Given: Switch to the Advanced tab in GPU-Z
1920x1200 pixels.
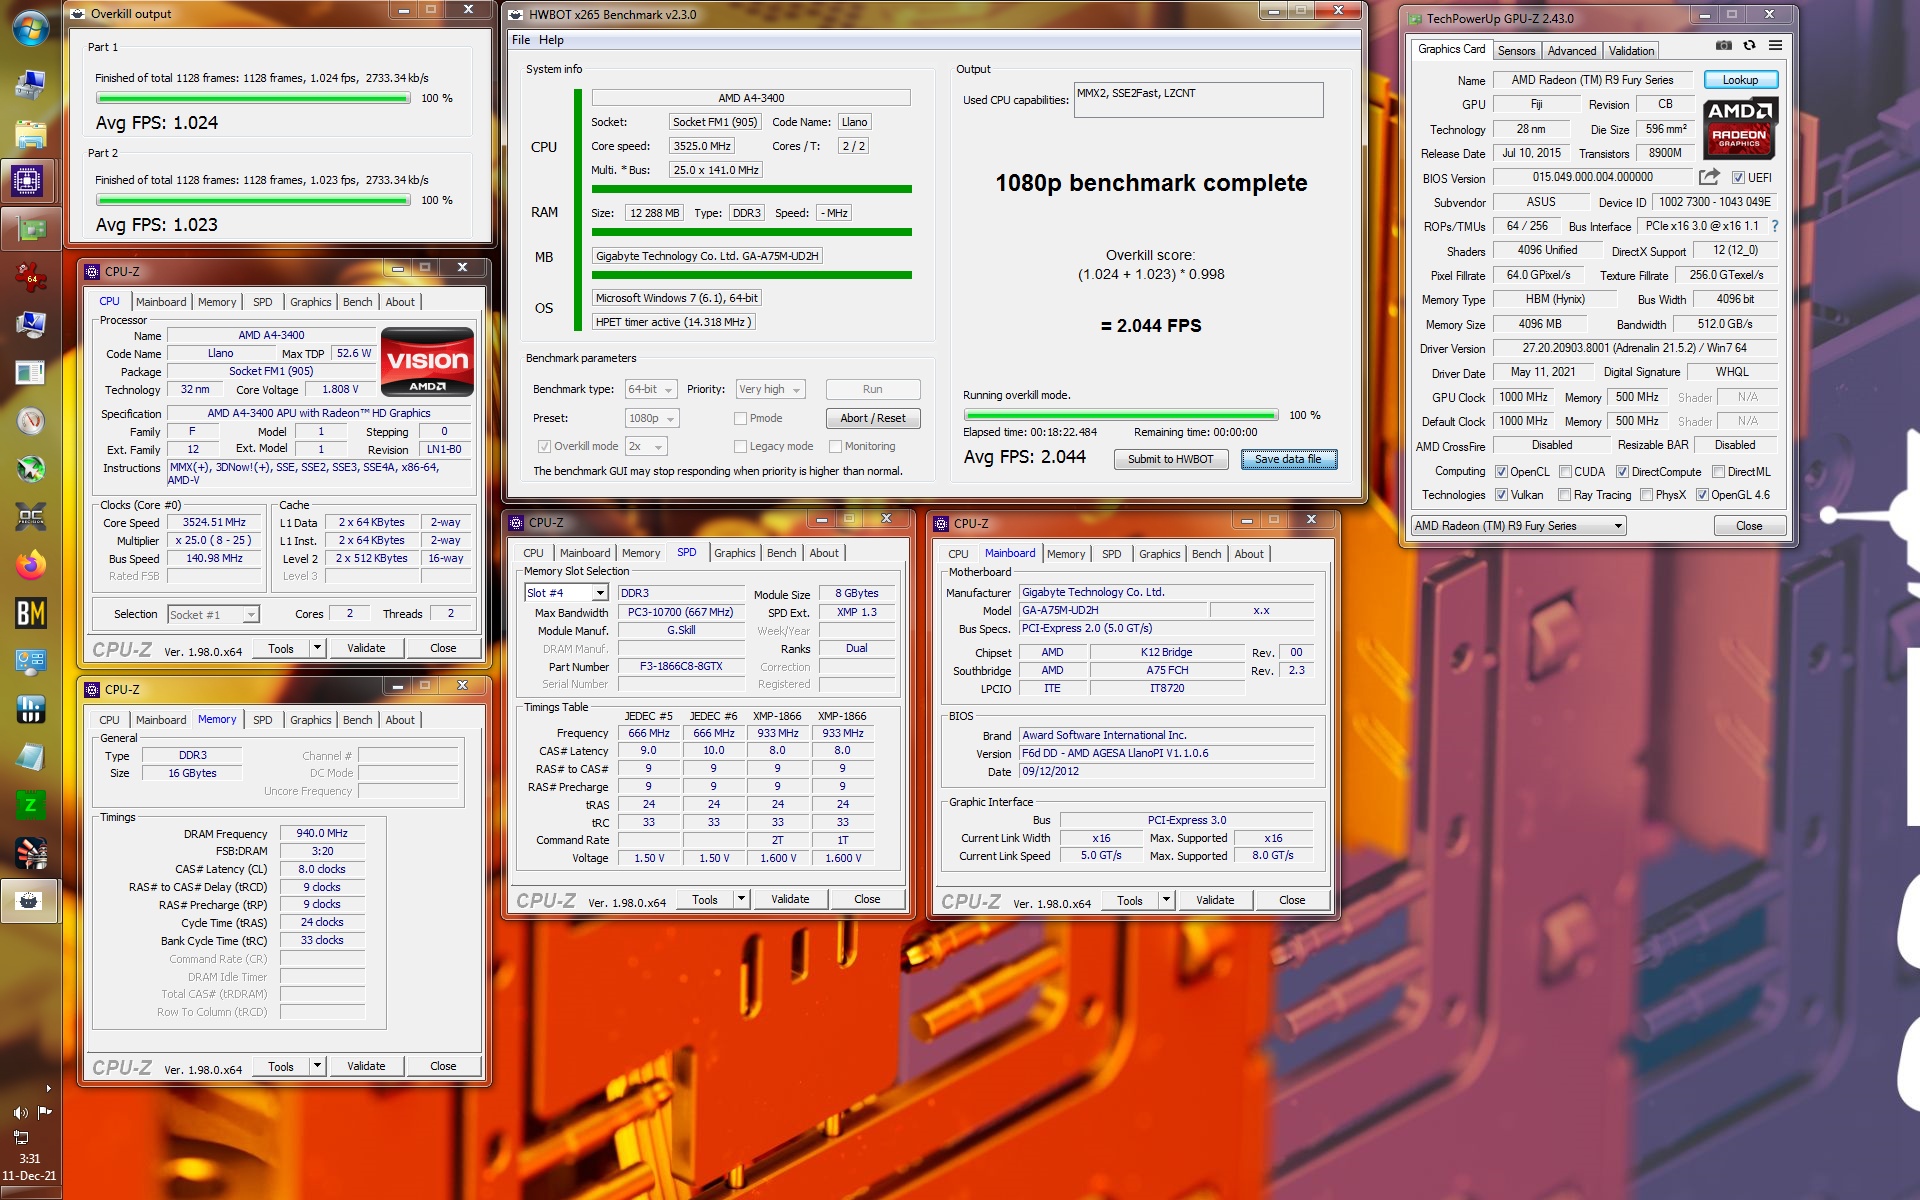Looking at the screenshot, I should [1571, 51].
